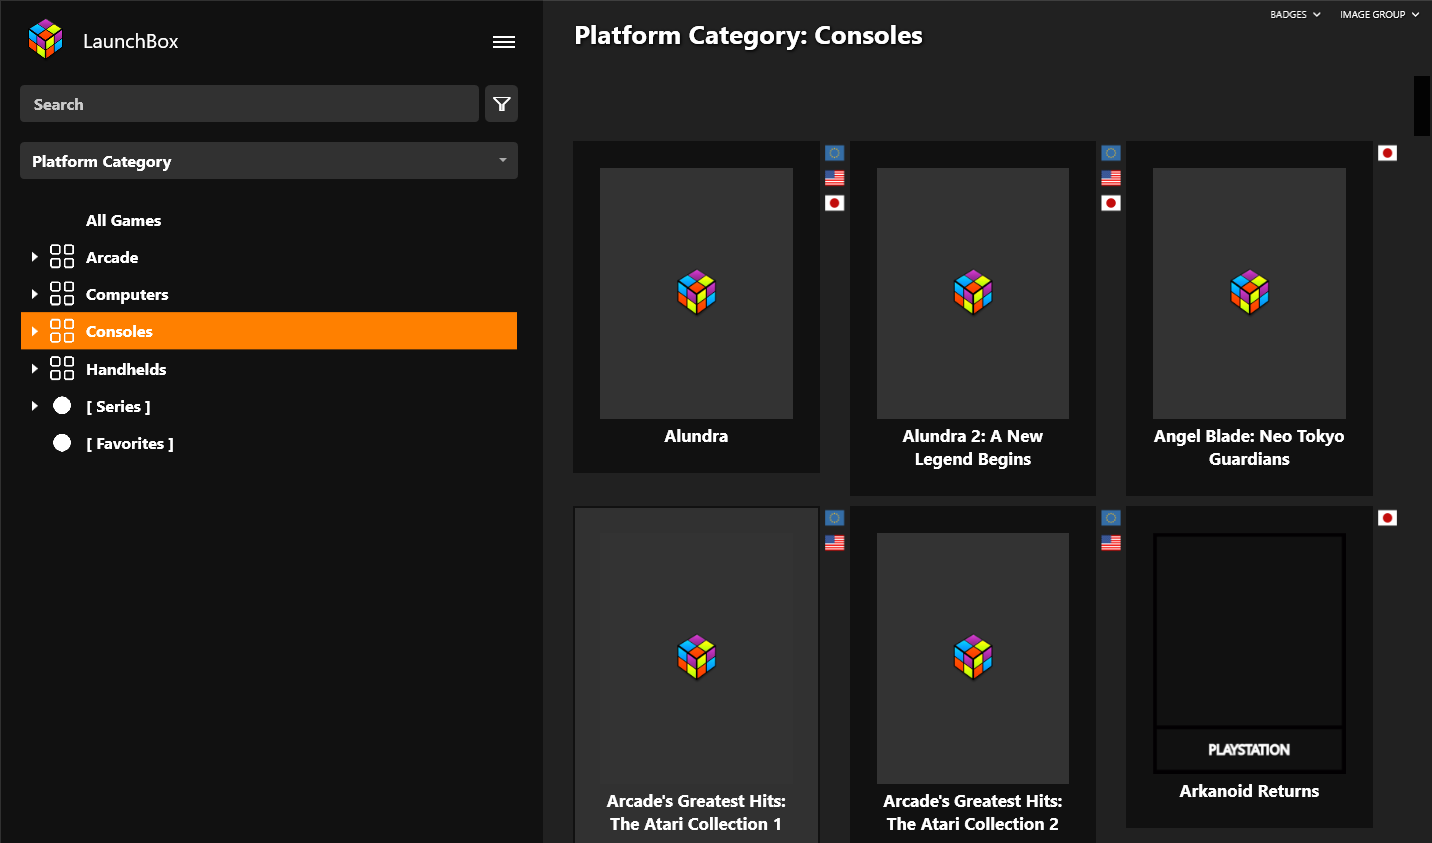Click the Japan flag badge on Angel Blade

(1387, 153)
